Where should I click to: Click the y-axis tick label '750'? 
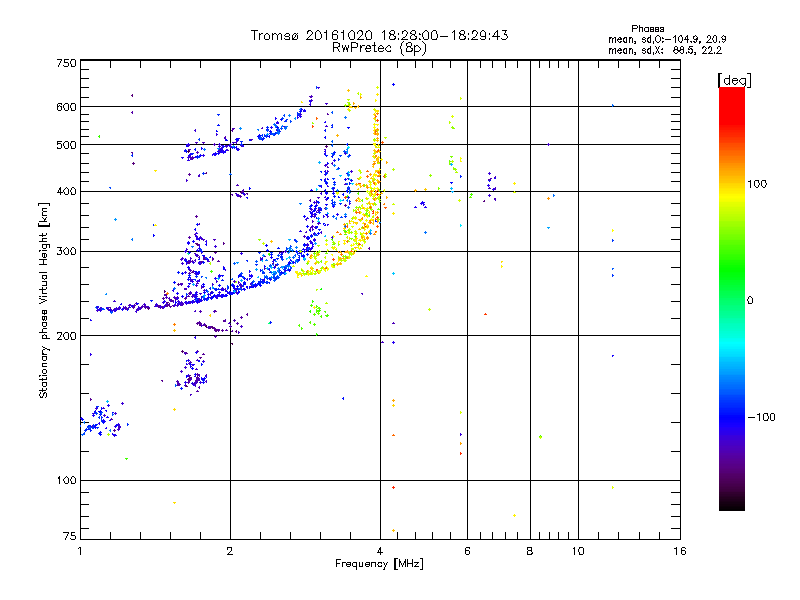coord(67,63)
